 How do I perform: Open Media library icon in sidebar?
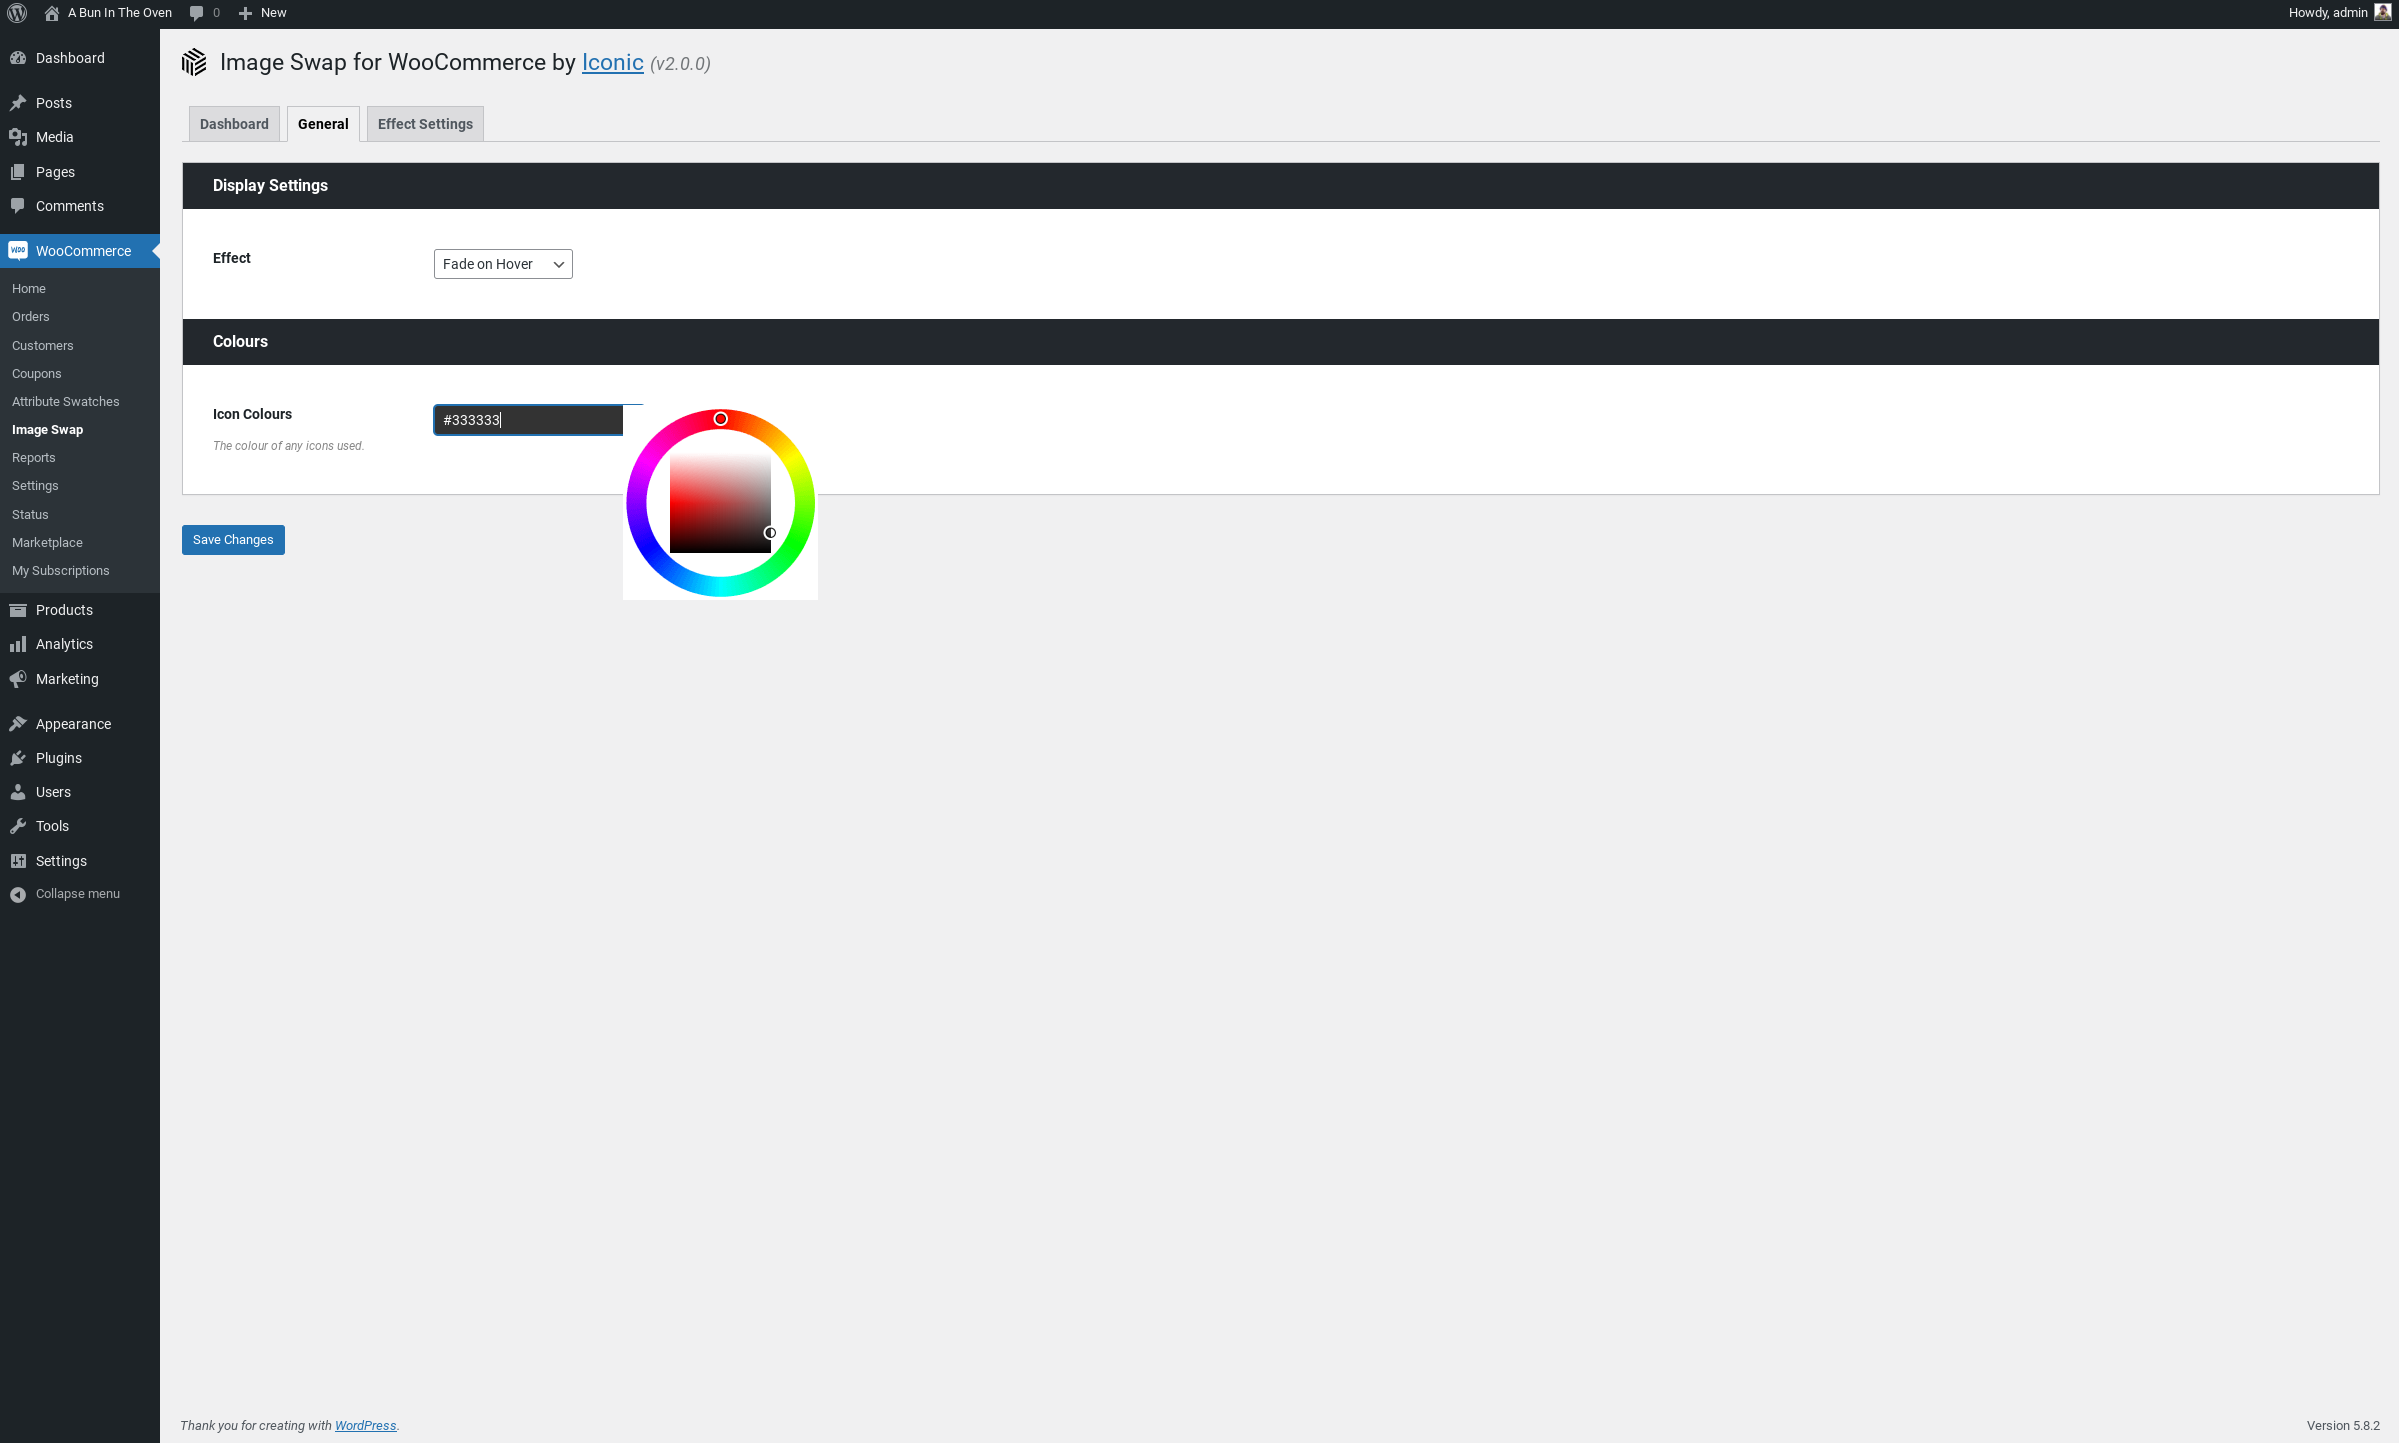click(18, 137)
